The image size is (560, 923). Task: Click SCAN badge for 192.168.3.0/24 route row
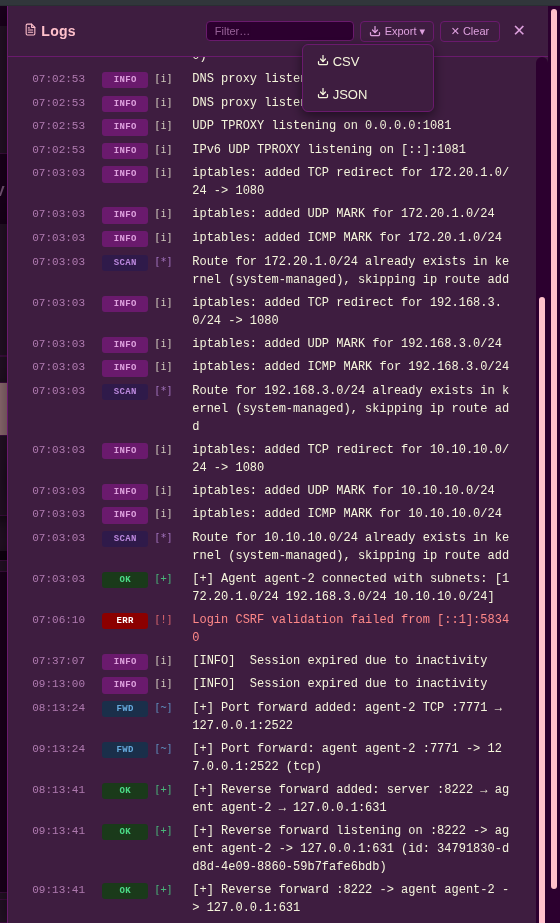click(125, 391)
